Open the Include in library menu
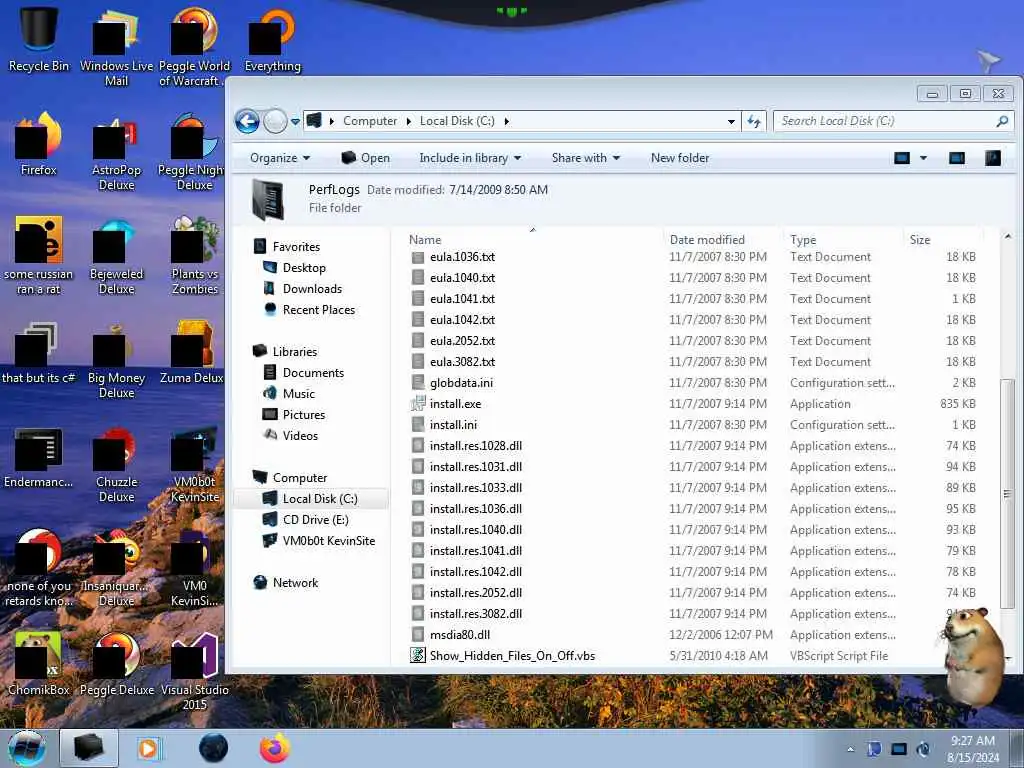The height and width of the screenshot is (768, 1024). coord(470,158)
